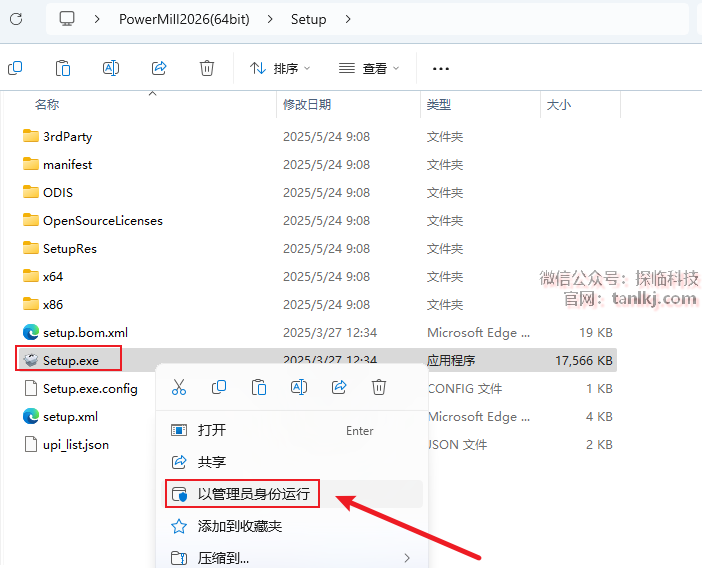Click the CONFIG 文件 type cell

click(465, 389)
